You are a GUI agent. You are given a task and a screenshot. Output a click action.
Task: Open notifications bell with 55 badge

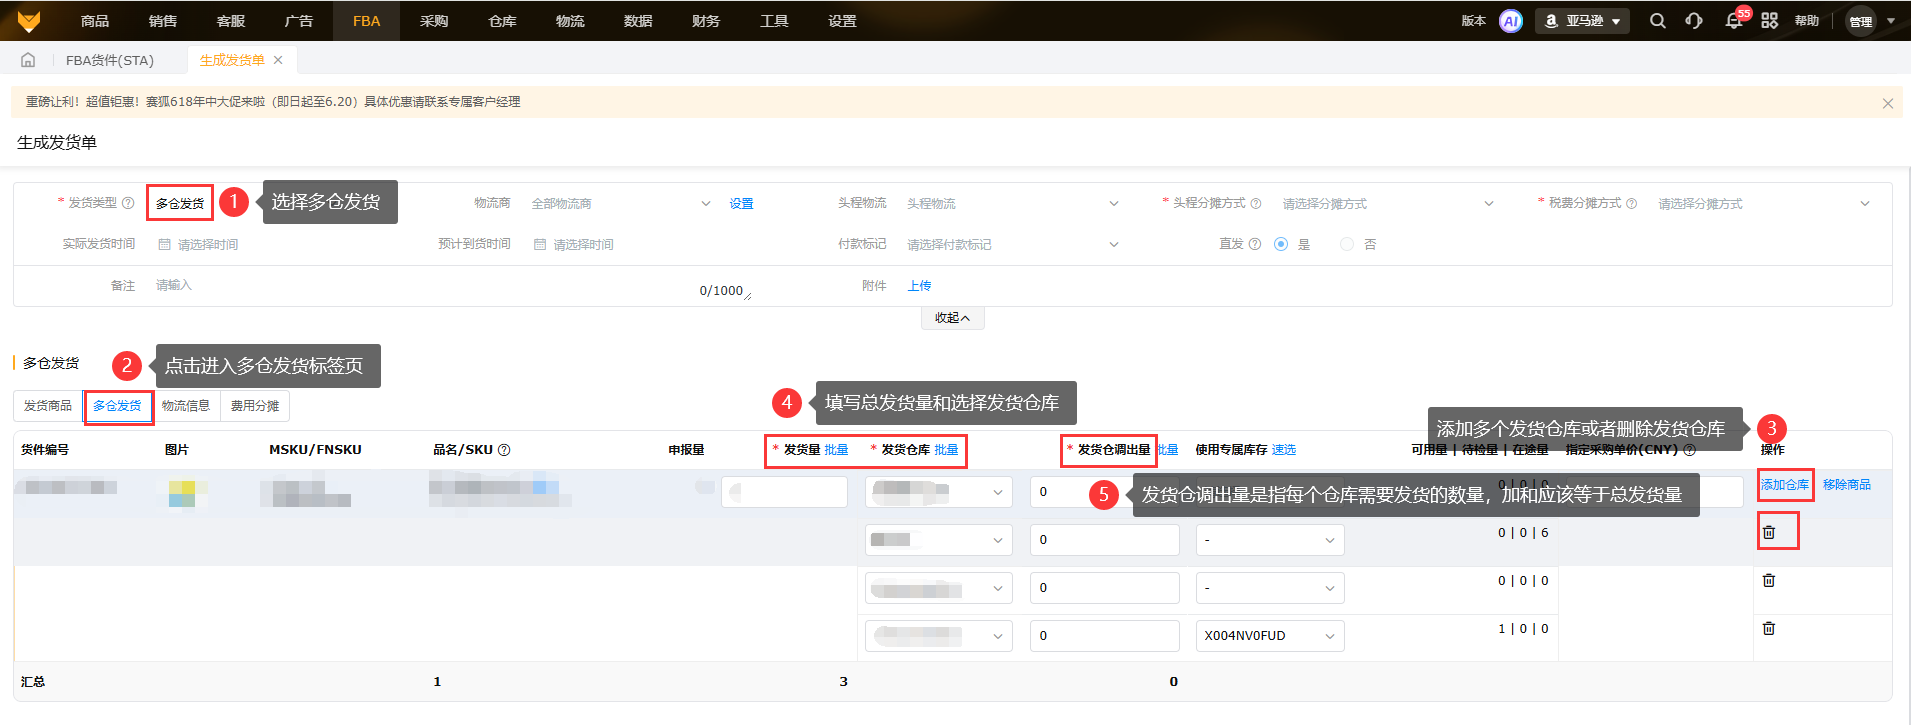1733,21
